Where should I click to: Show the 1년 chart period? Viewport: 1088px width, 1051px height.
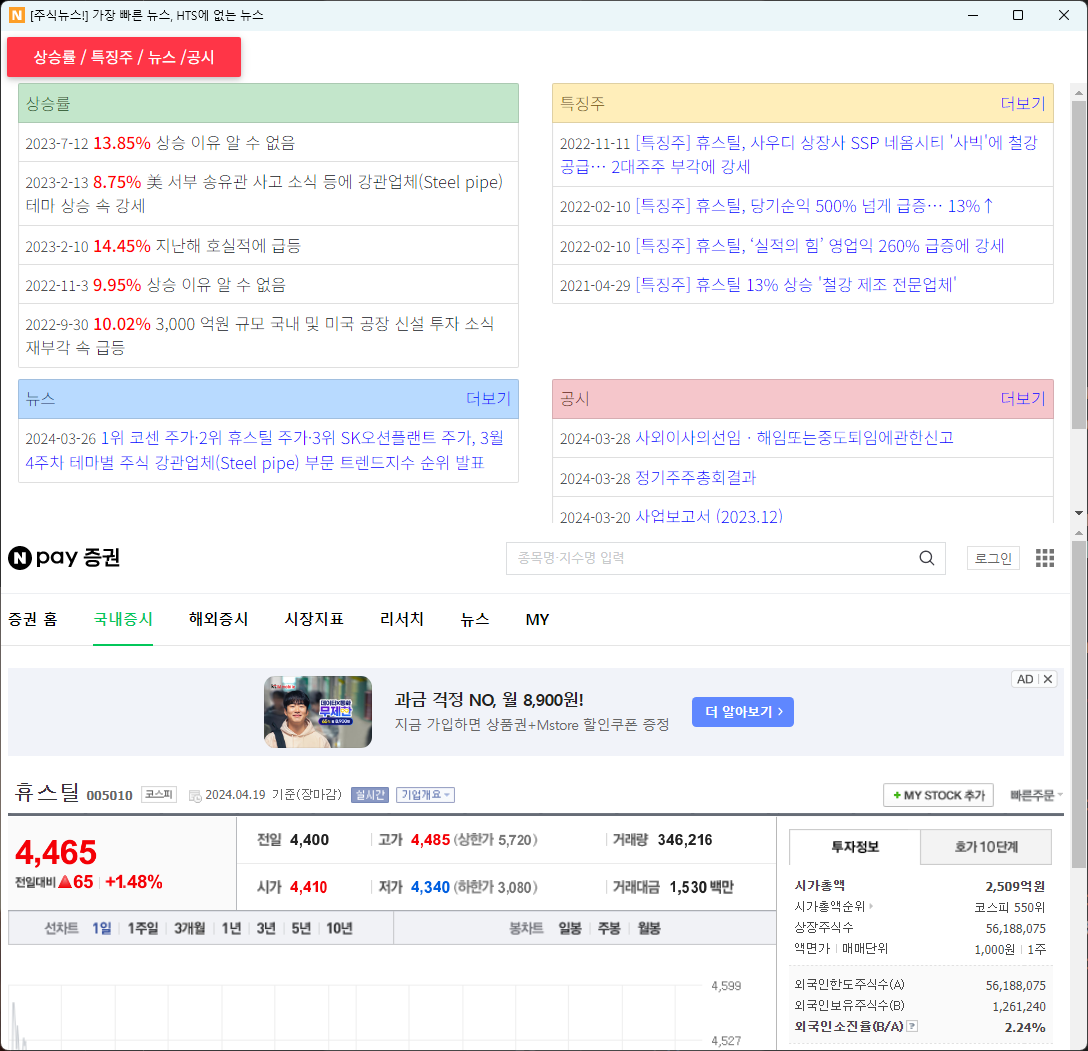tap(232, 928)
